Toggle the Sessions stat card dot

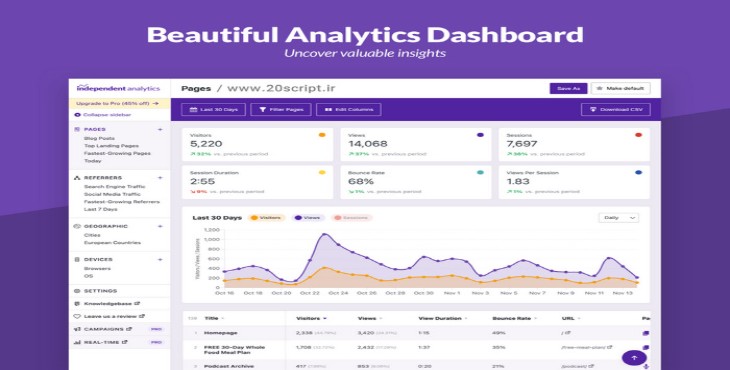(x=638, y=135)
